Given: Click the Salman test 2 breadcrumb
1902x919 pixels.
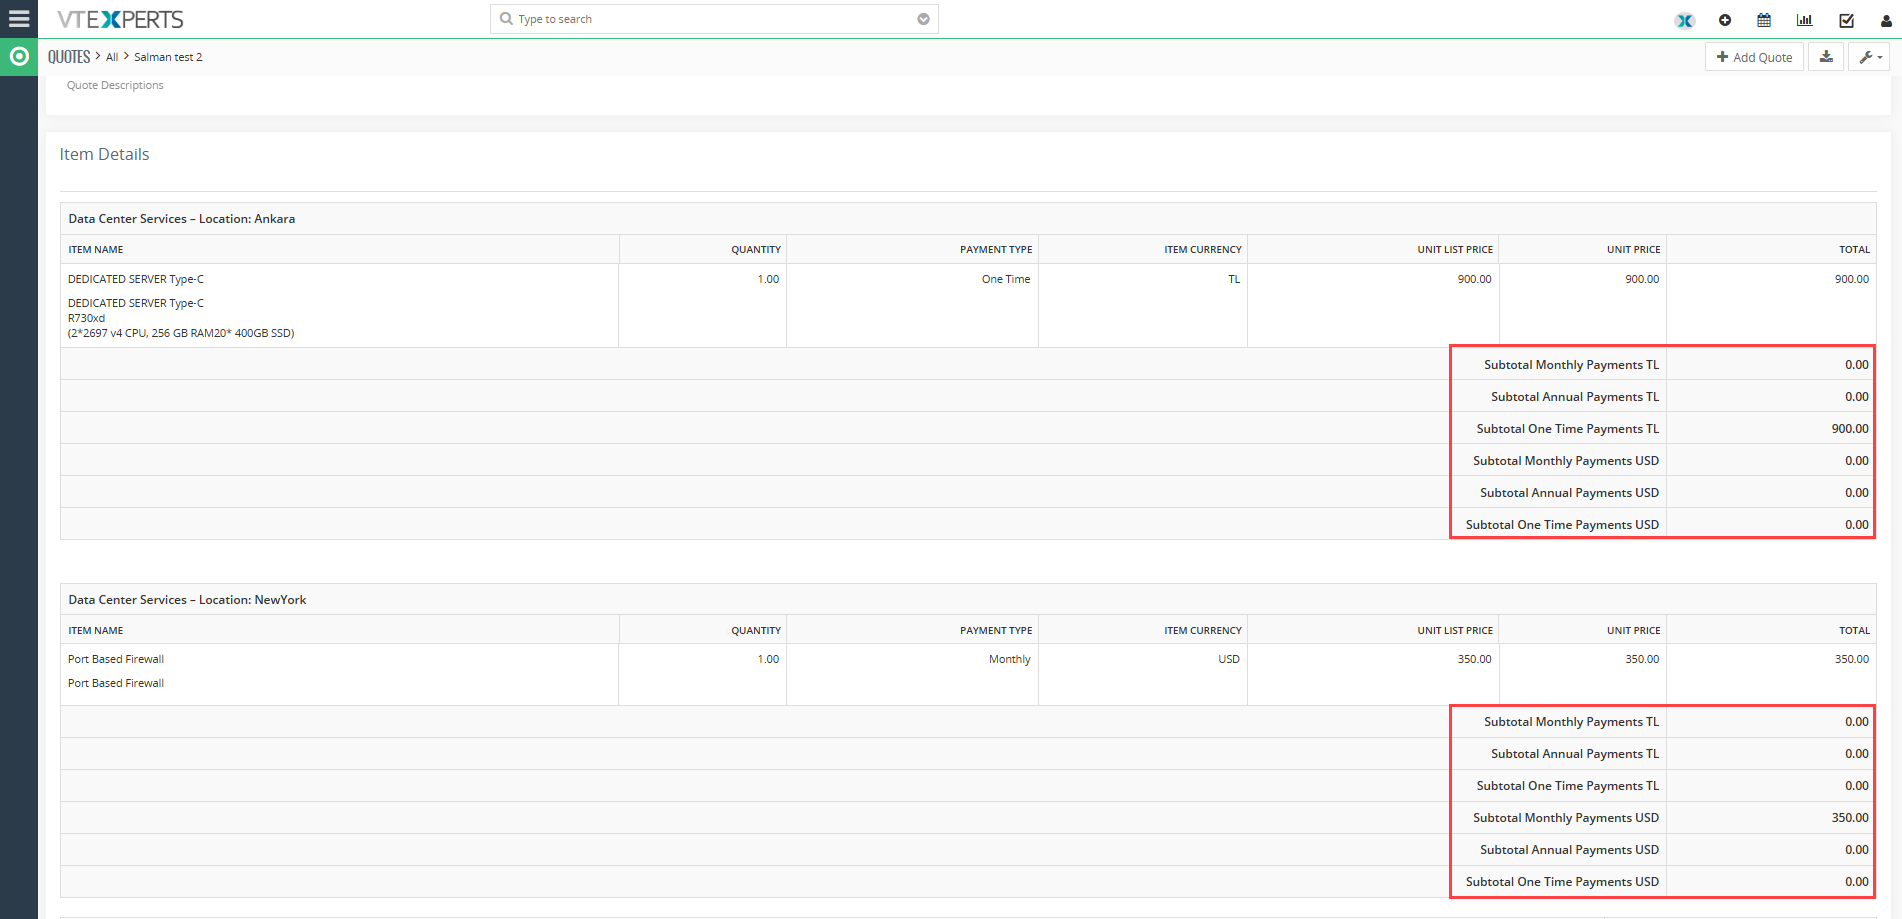Looking at the screenshot, I should click(168, 57).
